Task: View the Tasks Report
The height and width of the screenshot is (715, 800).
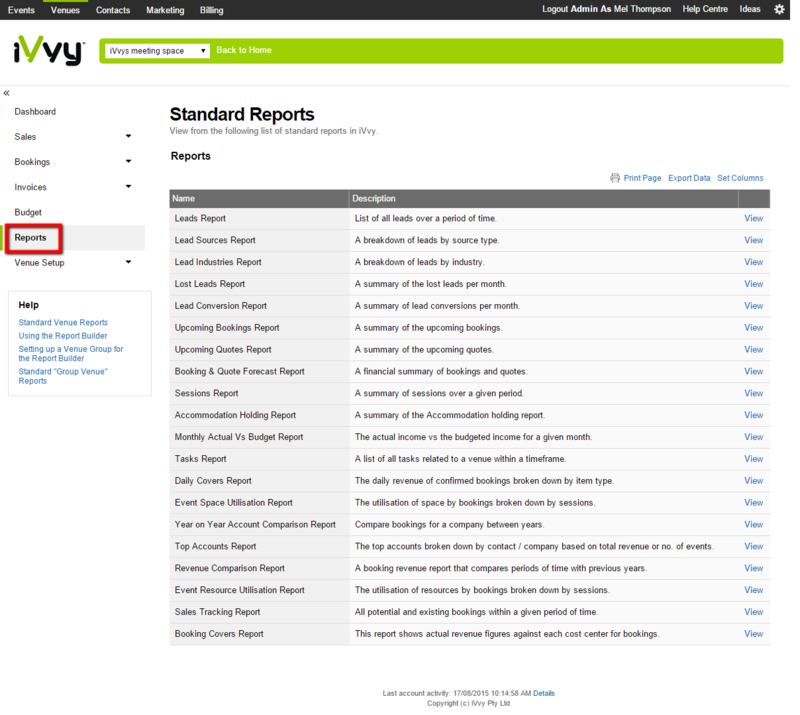Action: tap(754, 459)
